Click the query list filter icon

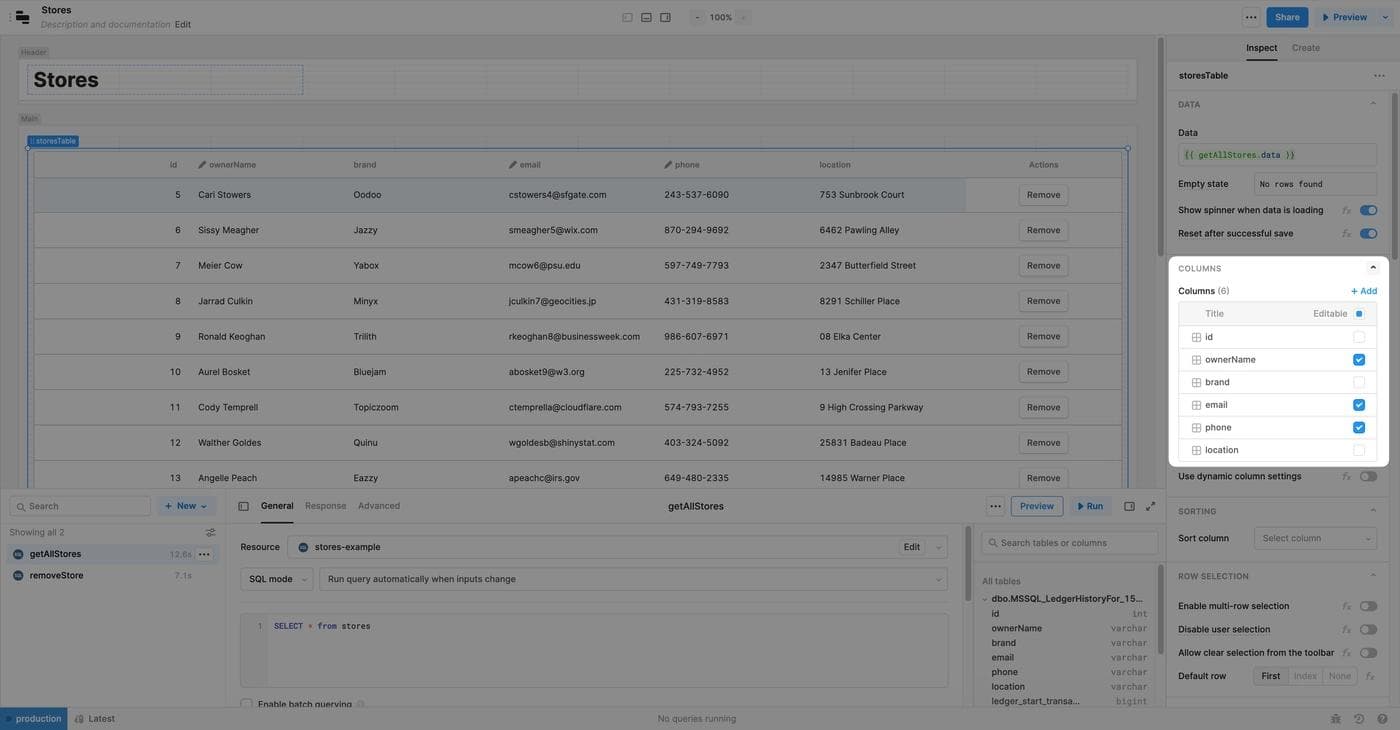(x=210, y=533)
